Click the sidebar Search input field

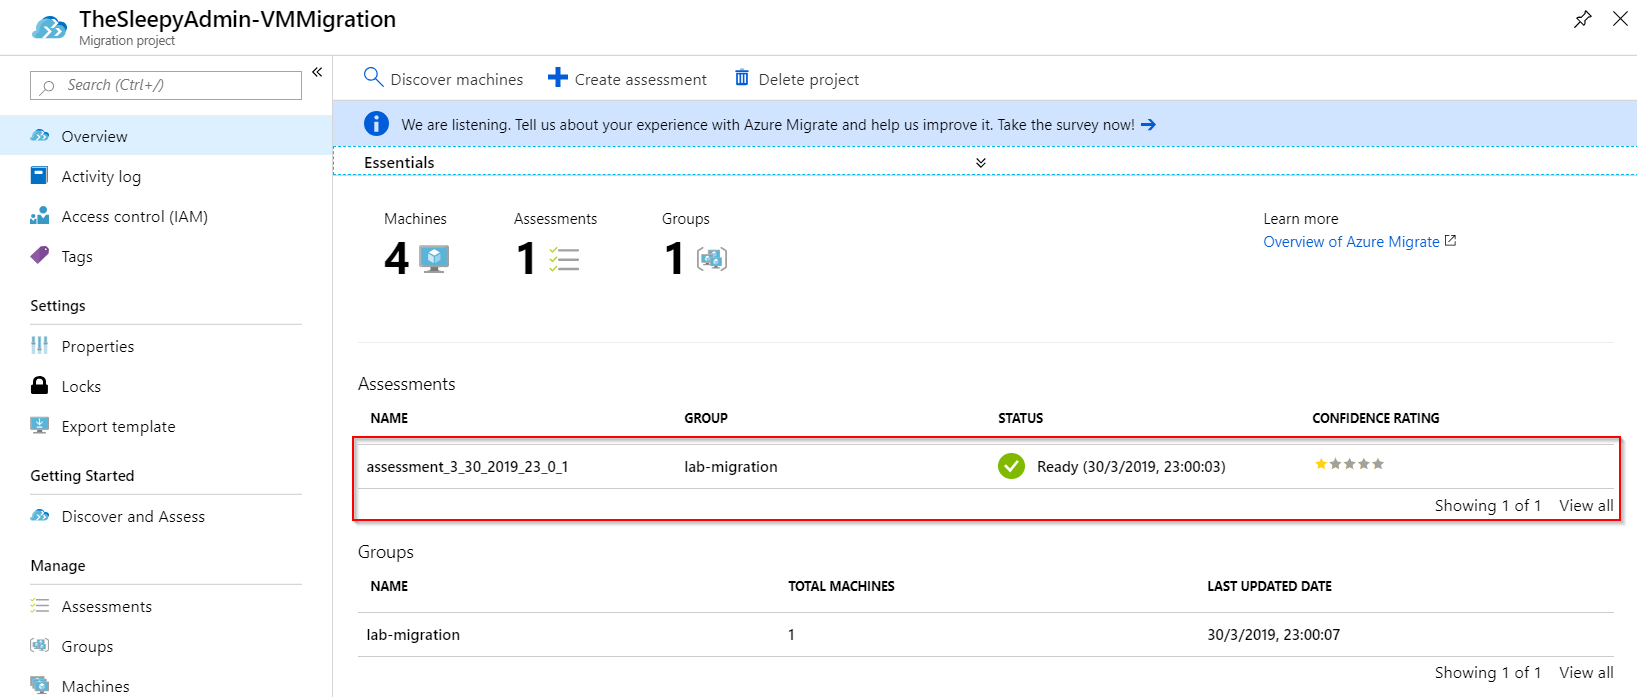point(166,86)
